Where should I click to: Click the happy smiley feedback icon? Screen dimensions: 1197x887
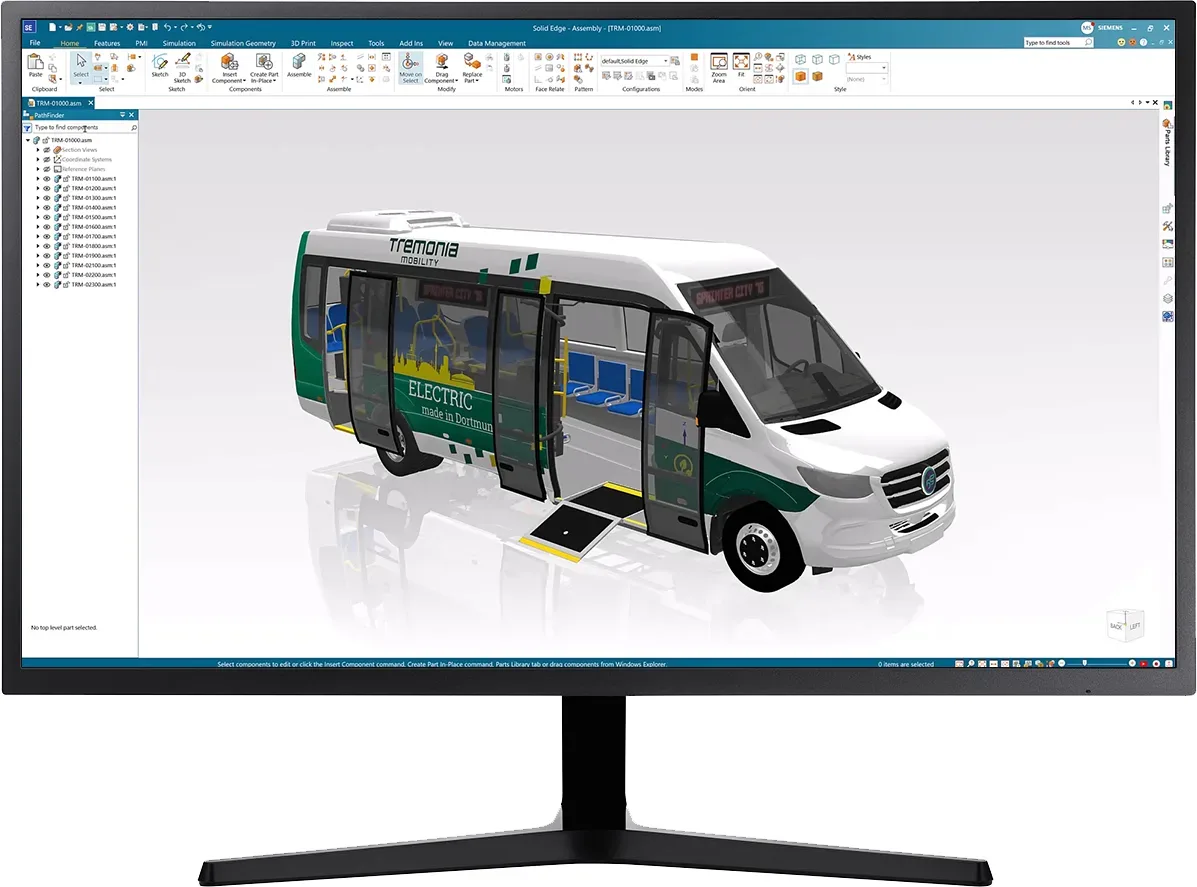click(1121, 43)
